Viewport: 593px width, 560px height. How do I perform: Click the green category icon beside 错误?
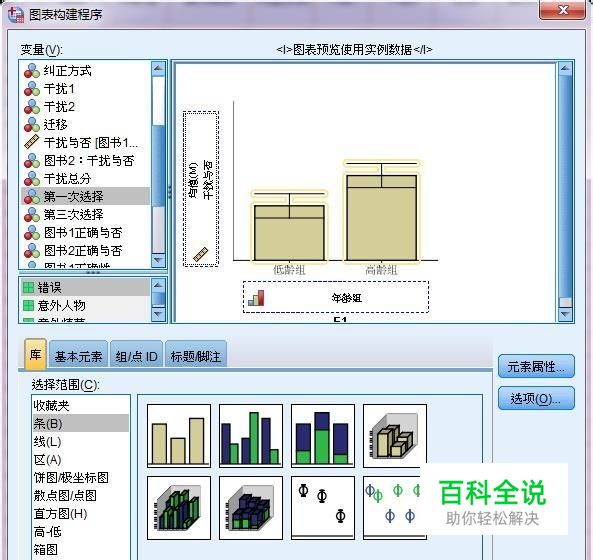tap(28, 288)
